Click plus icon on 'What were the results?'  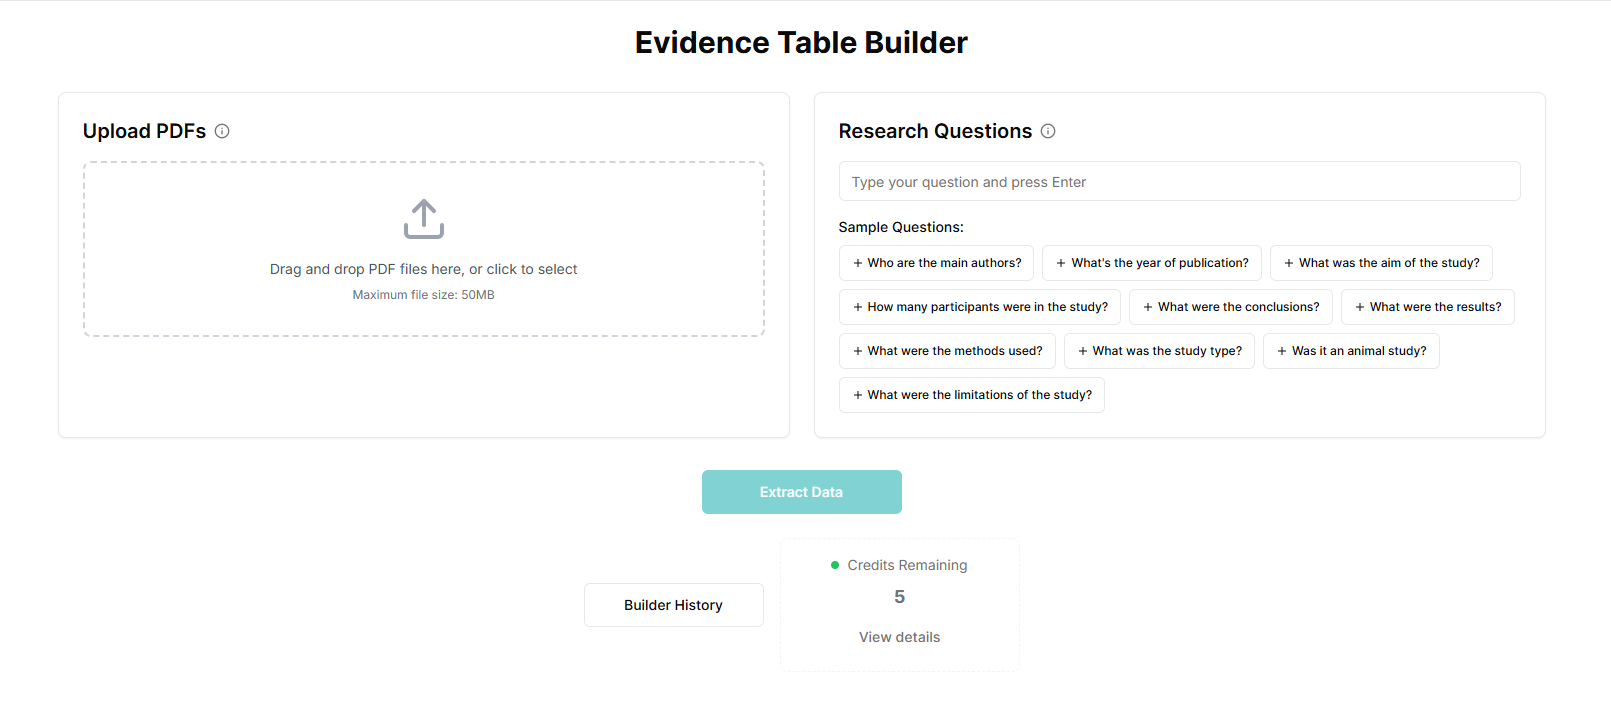pyautogui.click(x=1359, y=307)
